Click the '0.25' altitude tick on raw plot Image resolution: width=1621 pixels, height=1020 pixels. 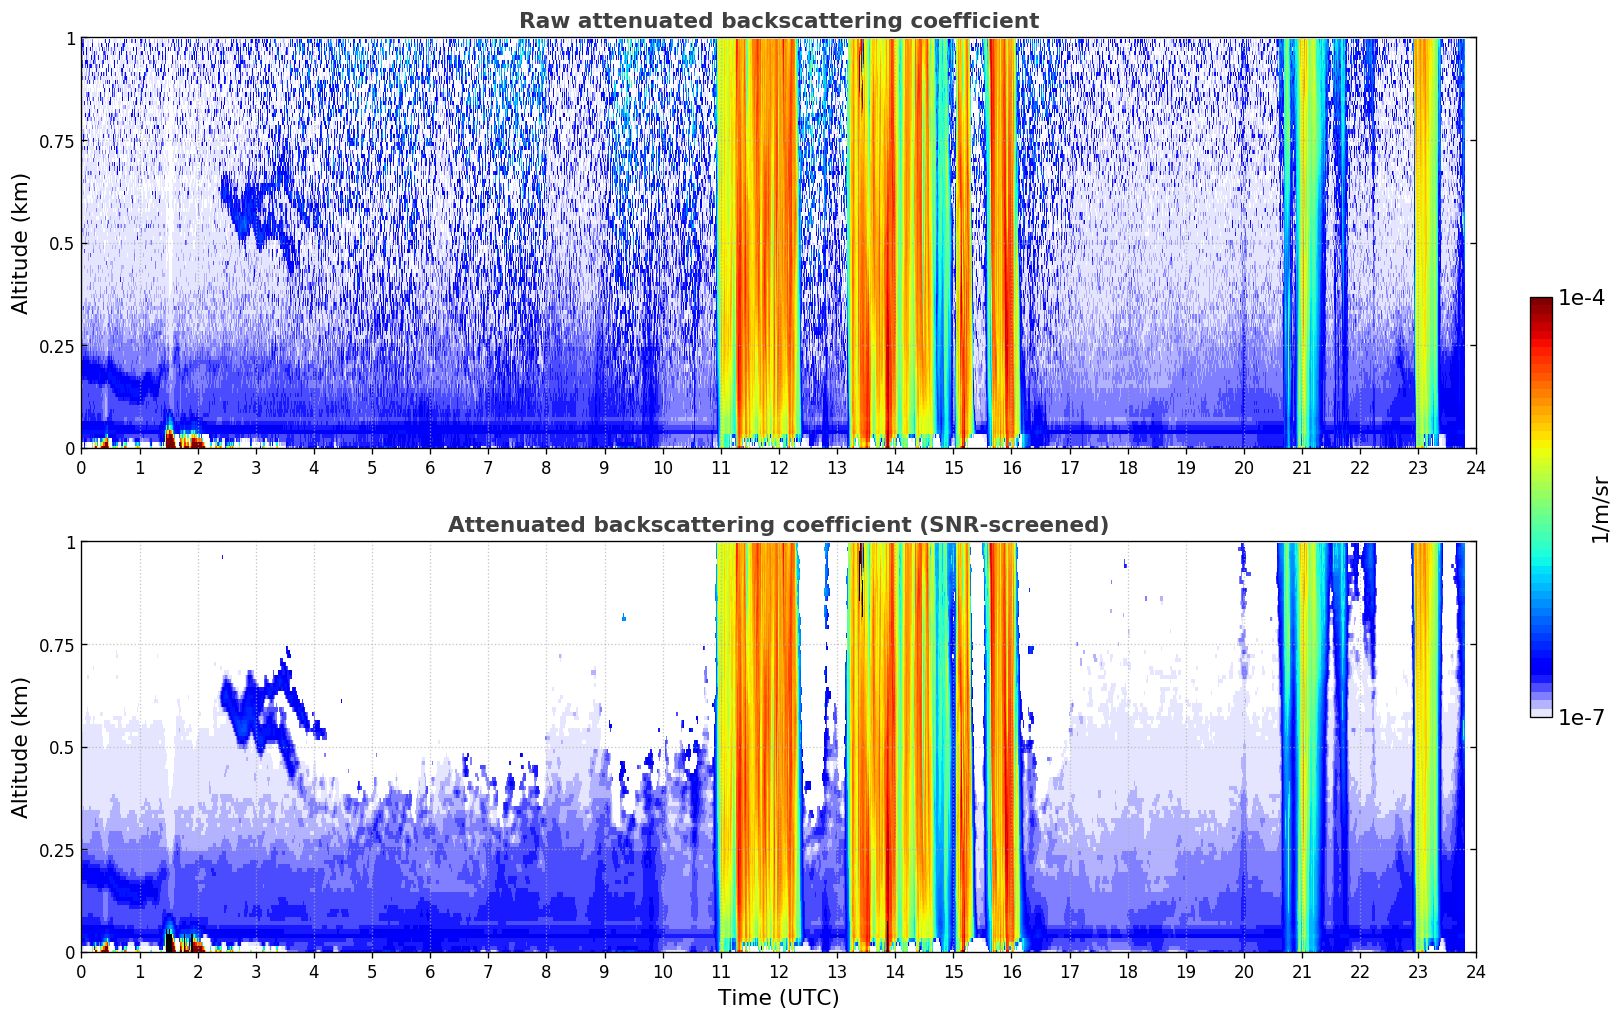click(x=57, y=346)
